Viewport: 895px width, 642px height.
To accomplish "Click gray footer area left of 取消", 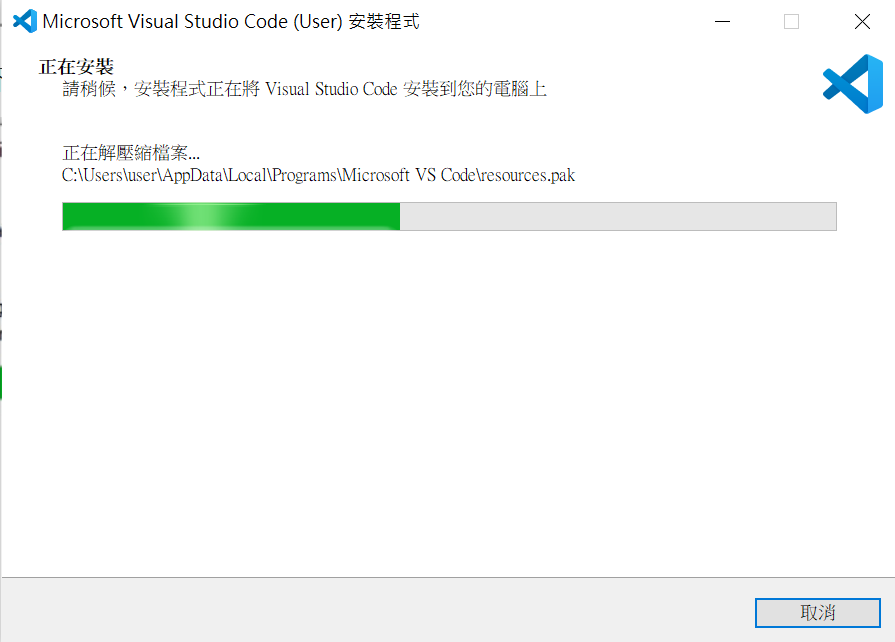I will click(x=377, y=611).
